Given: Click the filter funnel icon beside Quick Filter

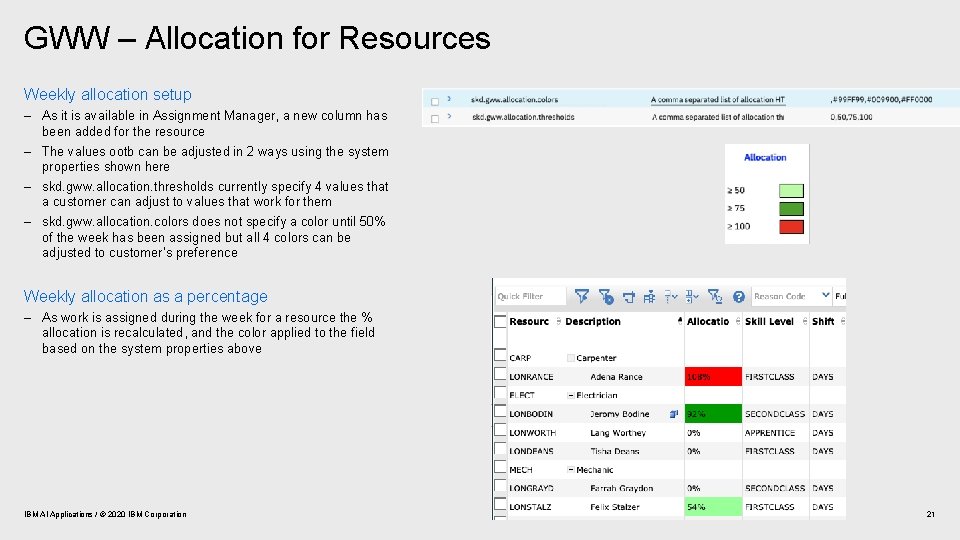Looking at the screenshot, I should pos(582,296).
